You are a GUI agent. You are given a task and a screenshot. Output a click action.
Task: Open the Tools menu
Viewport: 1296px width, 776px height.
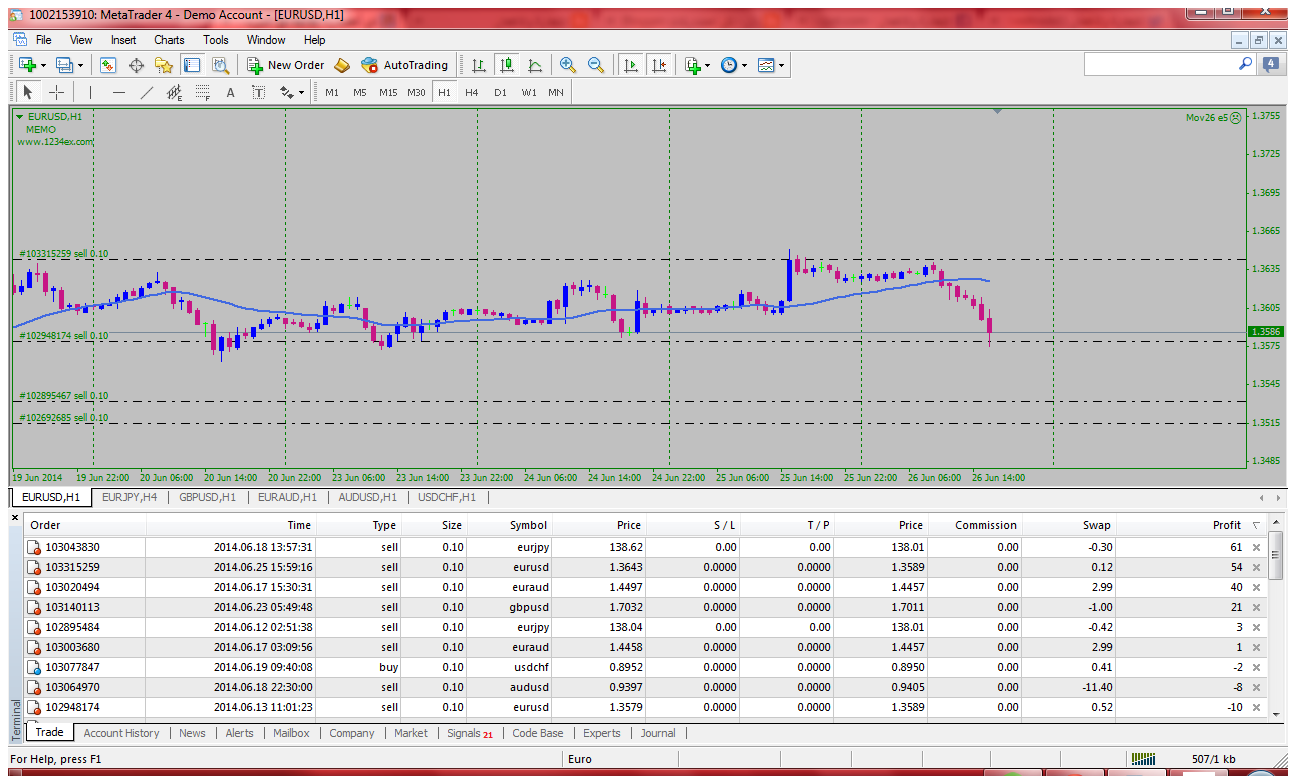pos(216,40)
